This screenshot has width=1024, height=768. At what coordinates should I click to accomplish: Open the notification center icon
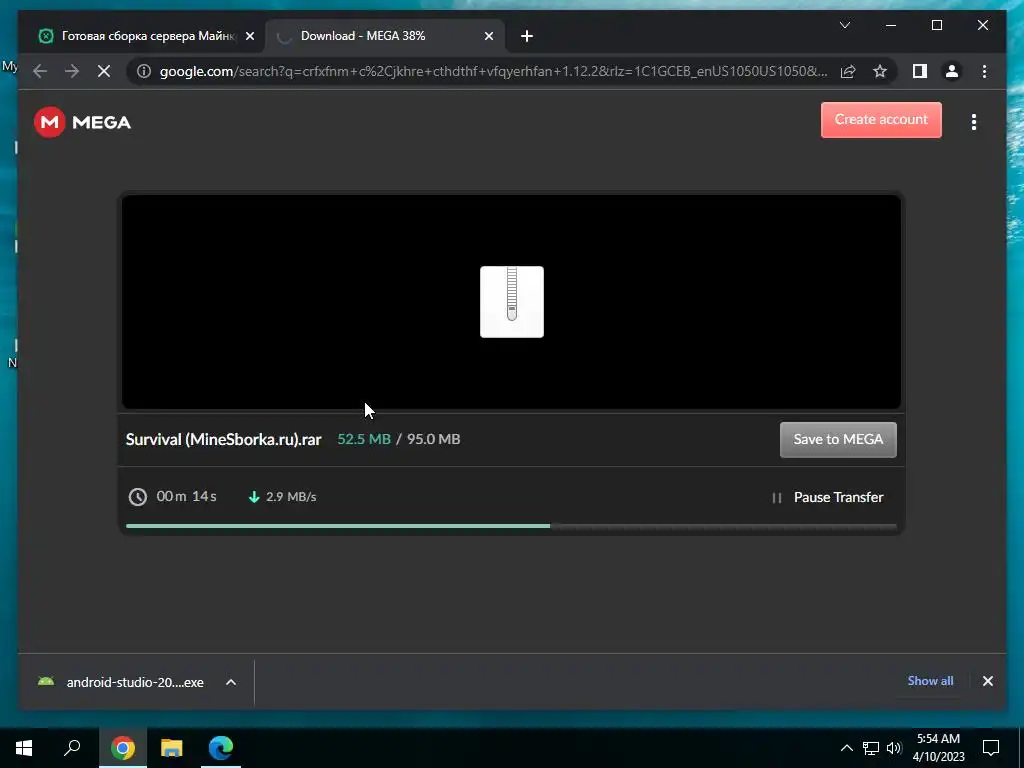[991, 748]
